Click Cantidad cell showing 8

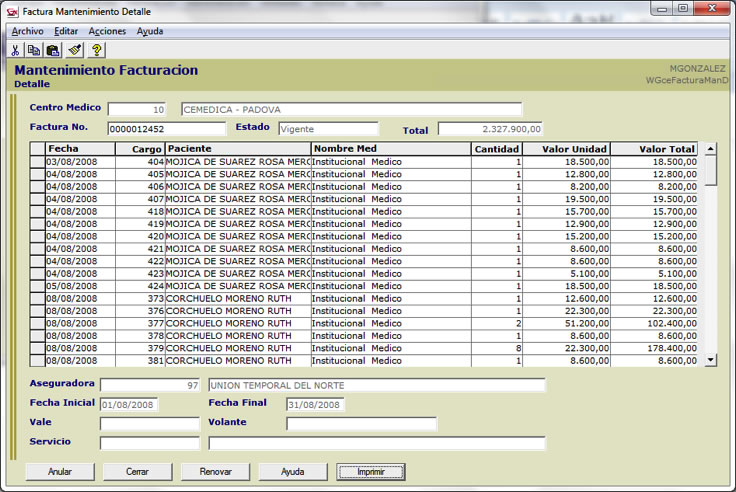click(497, 348)
